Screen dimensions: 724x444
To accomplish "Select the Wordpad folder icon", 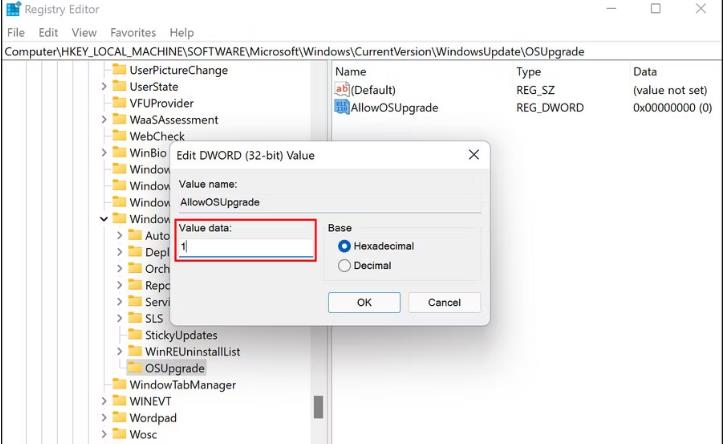I will [x=119, y=418].
